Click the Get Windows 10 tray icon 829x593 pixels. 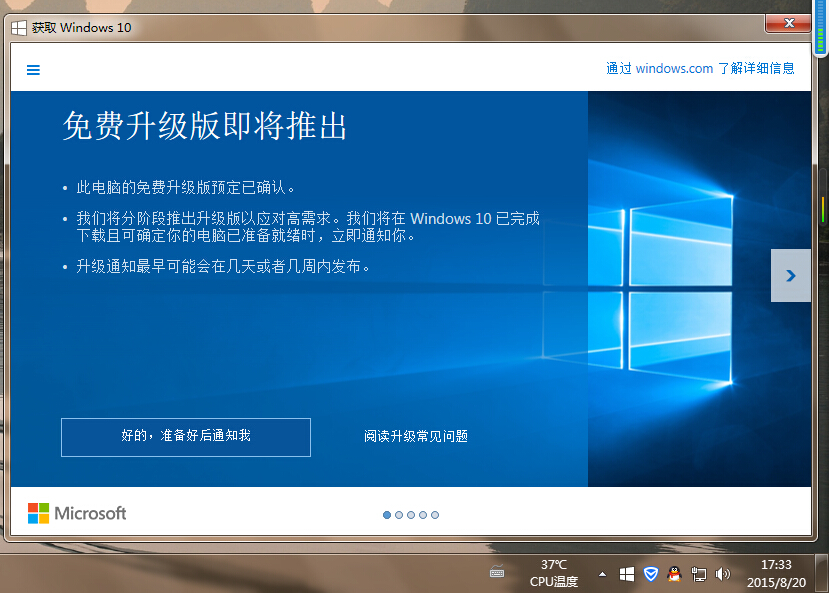click(627, 574)
